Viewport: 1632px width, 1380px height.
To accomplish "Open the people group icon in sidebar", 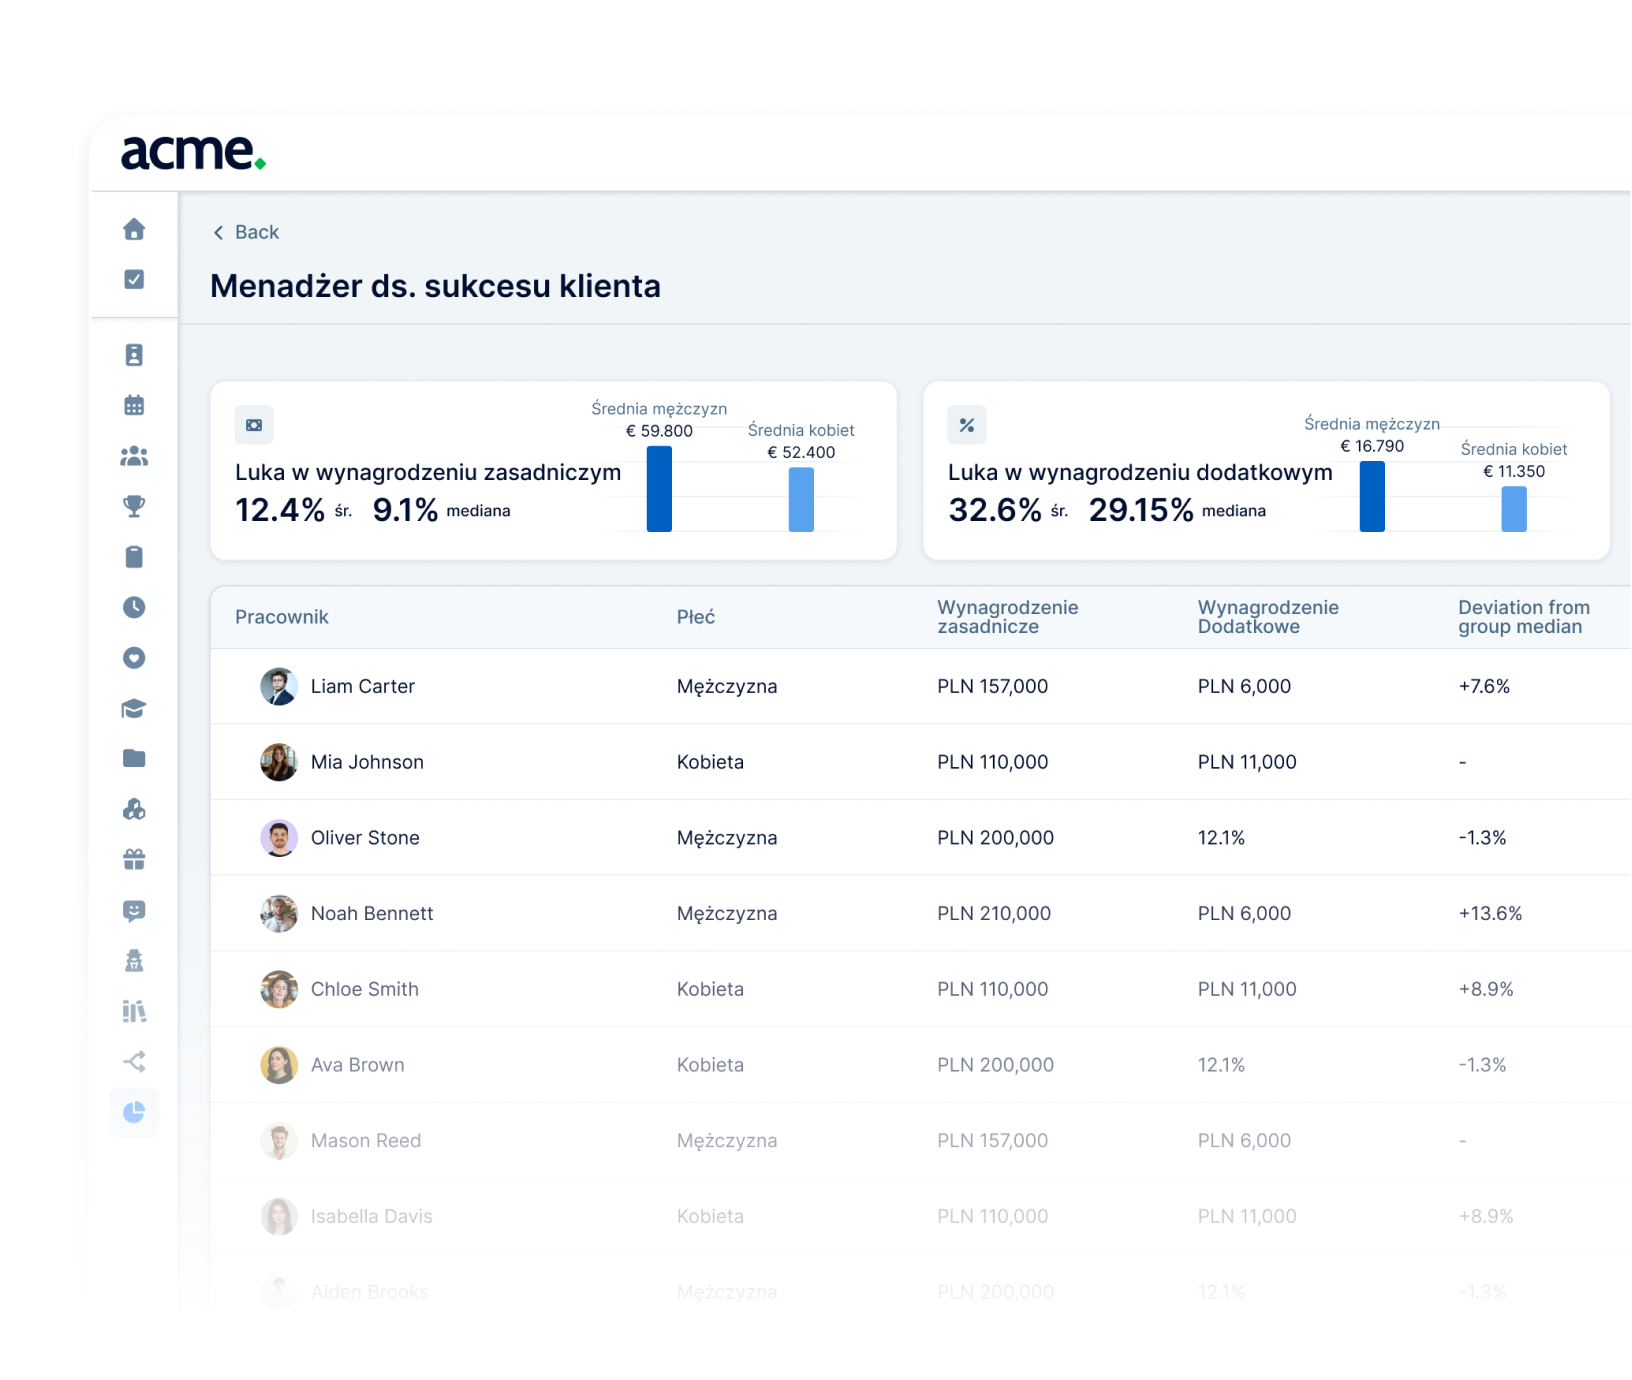I will (x=134, y=456).
